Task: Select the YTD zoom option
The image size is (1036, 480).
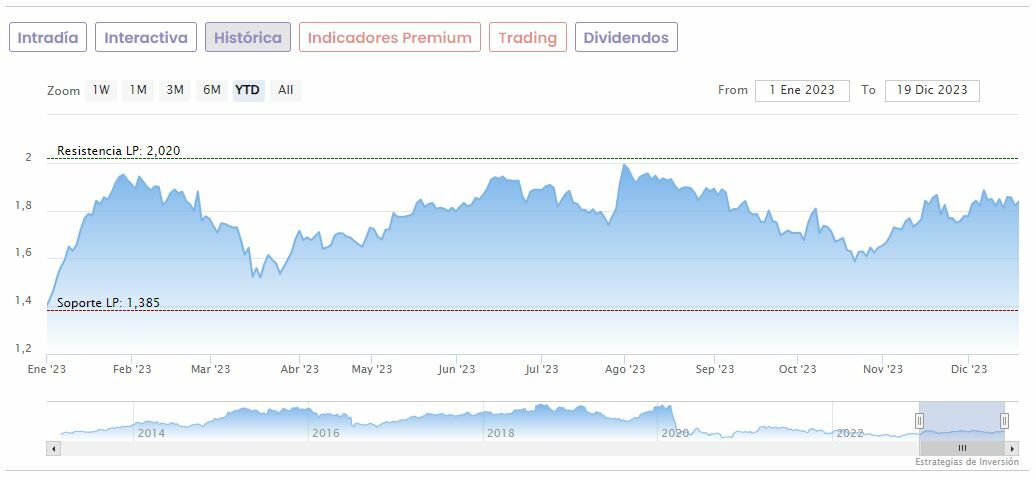Action: coord(248,90)
